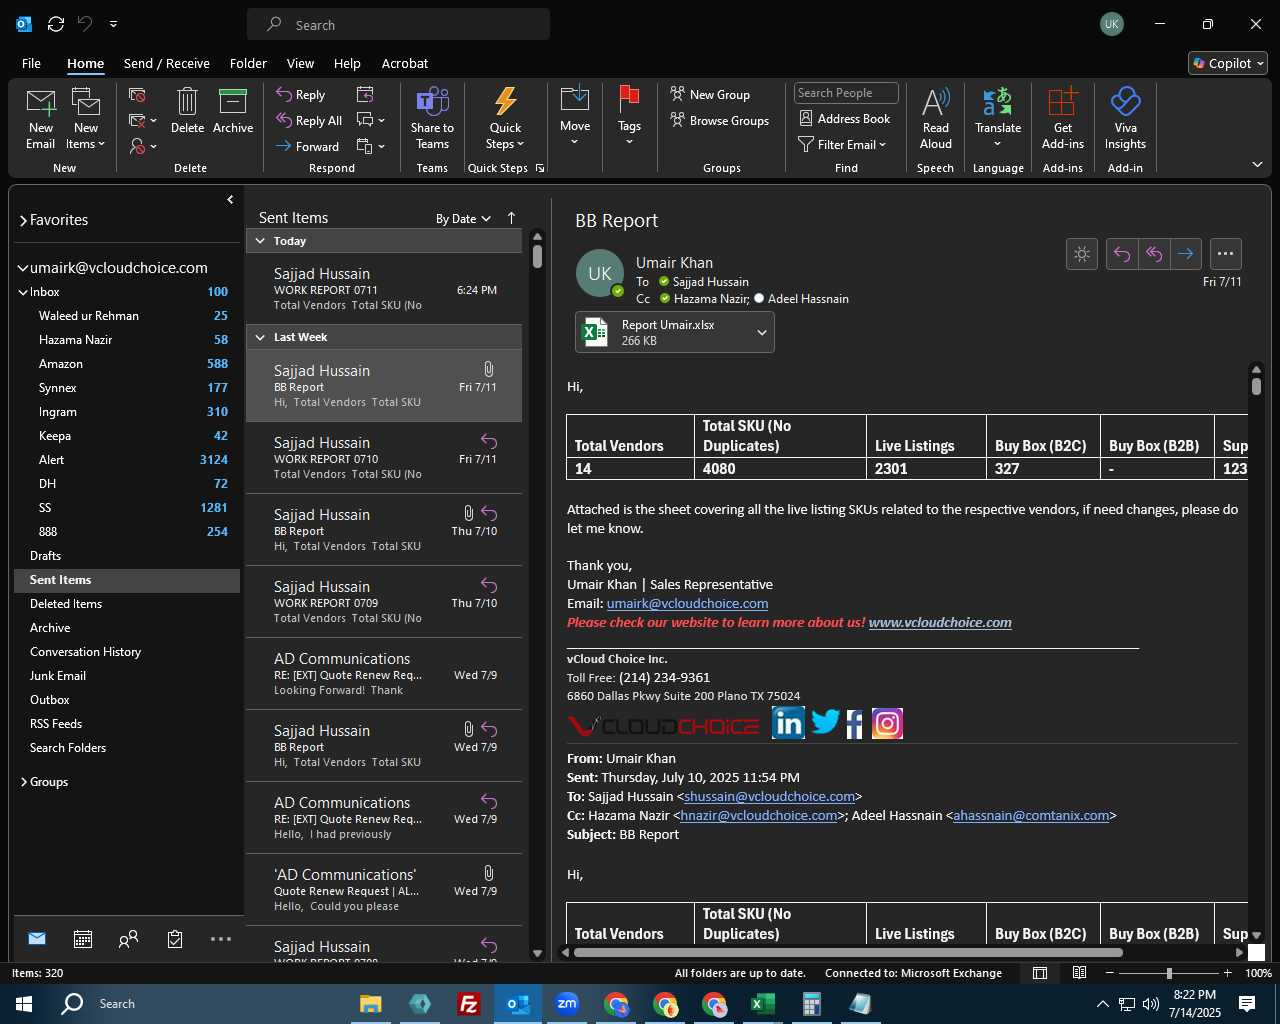The width and height of the screenshot is (1280, 1024).
Task: Open the Help tab
Action: coord(347,63)
